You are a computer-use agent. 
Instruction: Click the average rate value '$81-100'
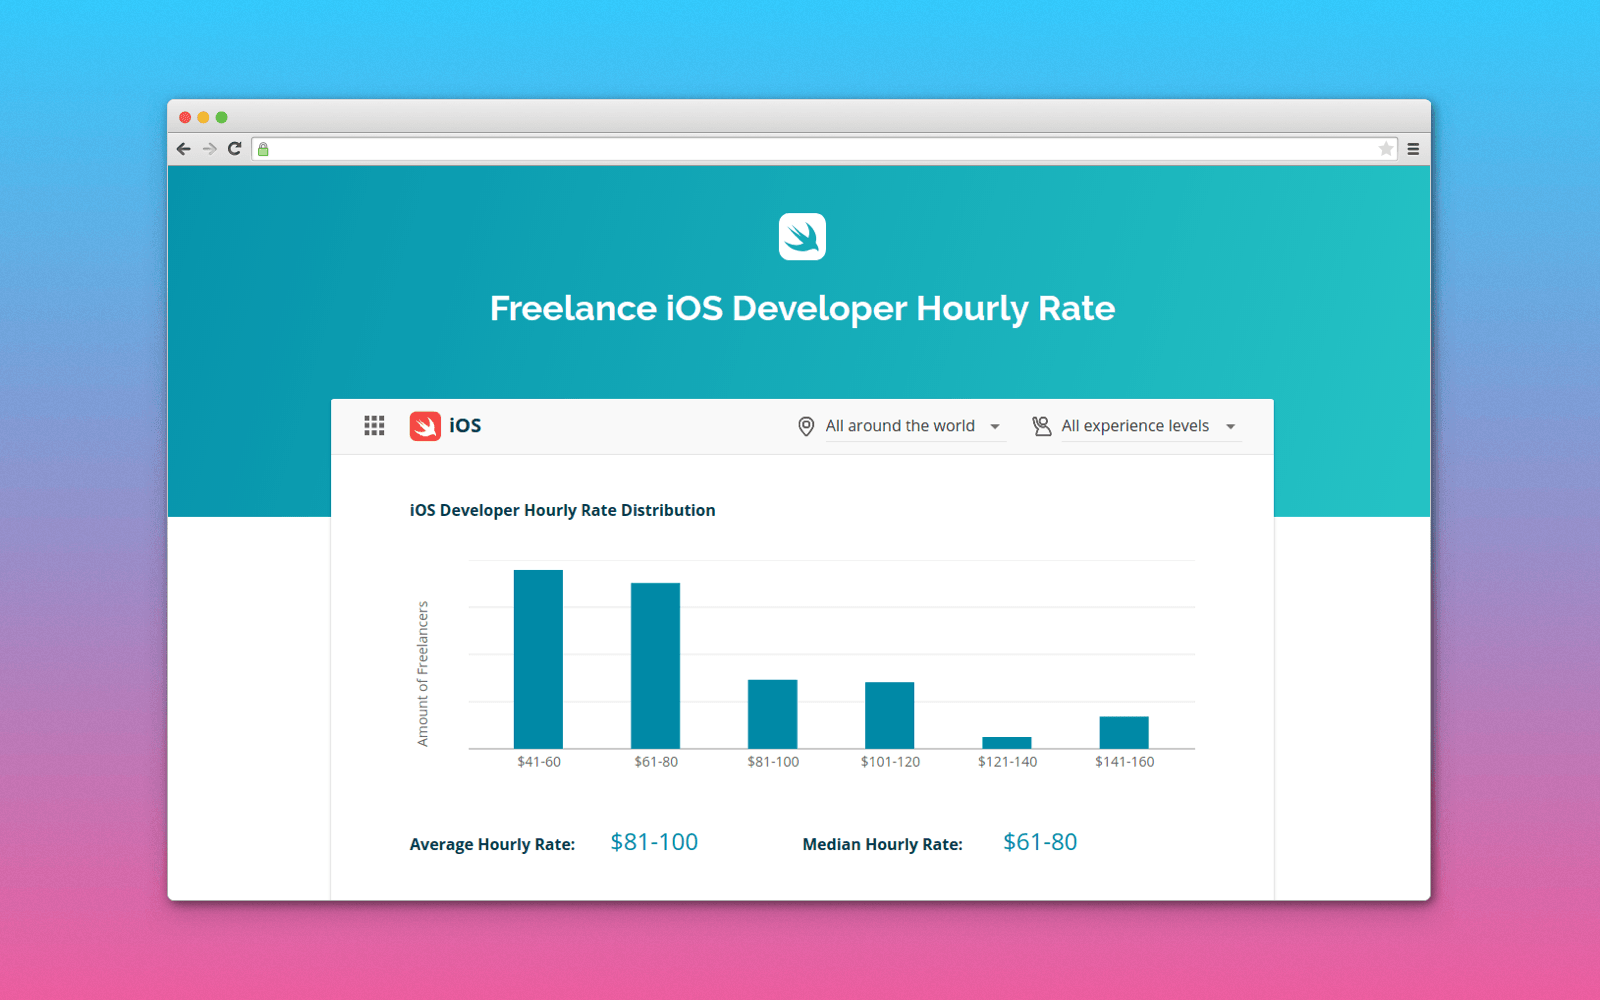(654, 842)
